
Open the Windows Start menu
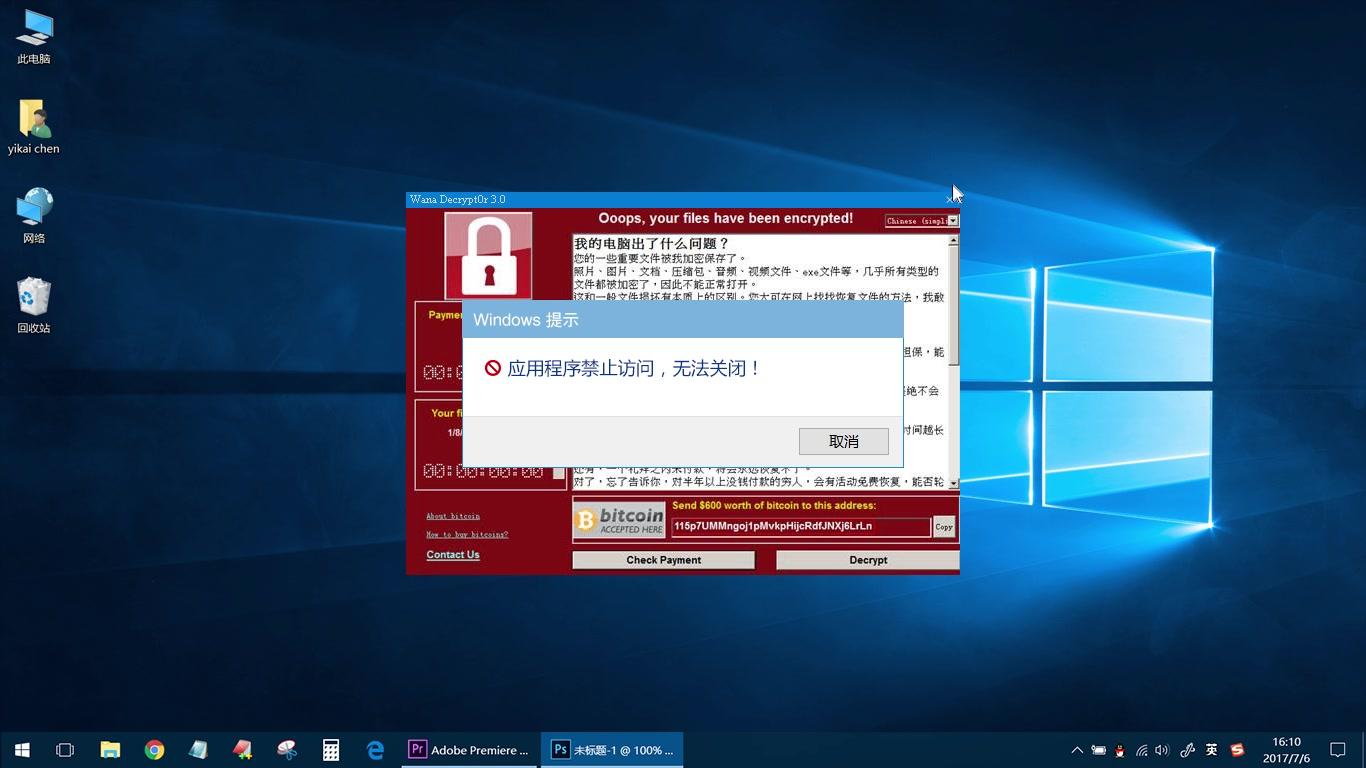point(22,749)
